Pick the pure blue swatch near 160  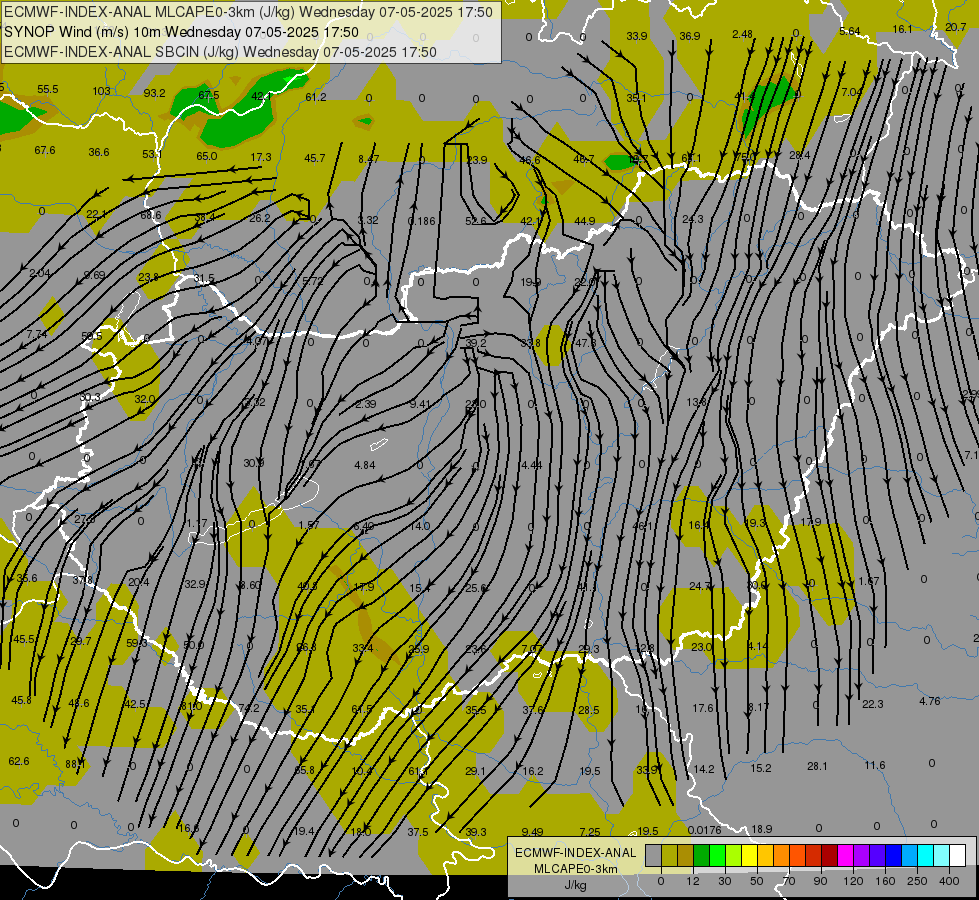point(893,855)
